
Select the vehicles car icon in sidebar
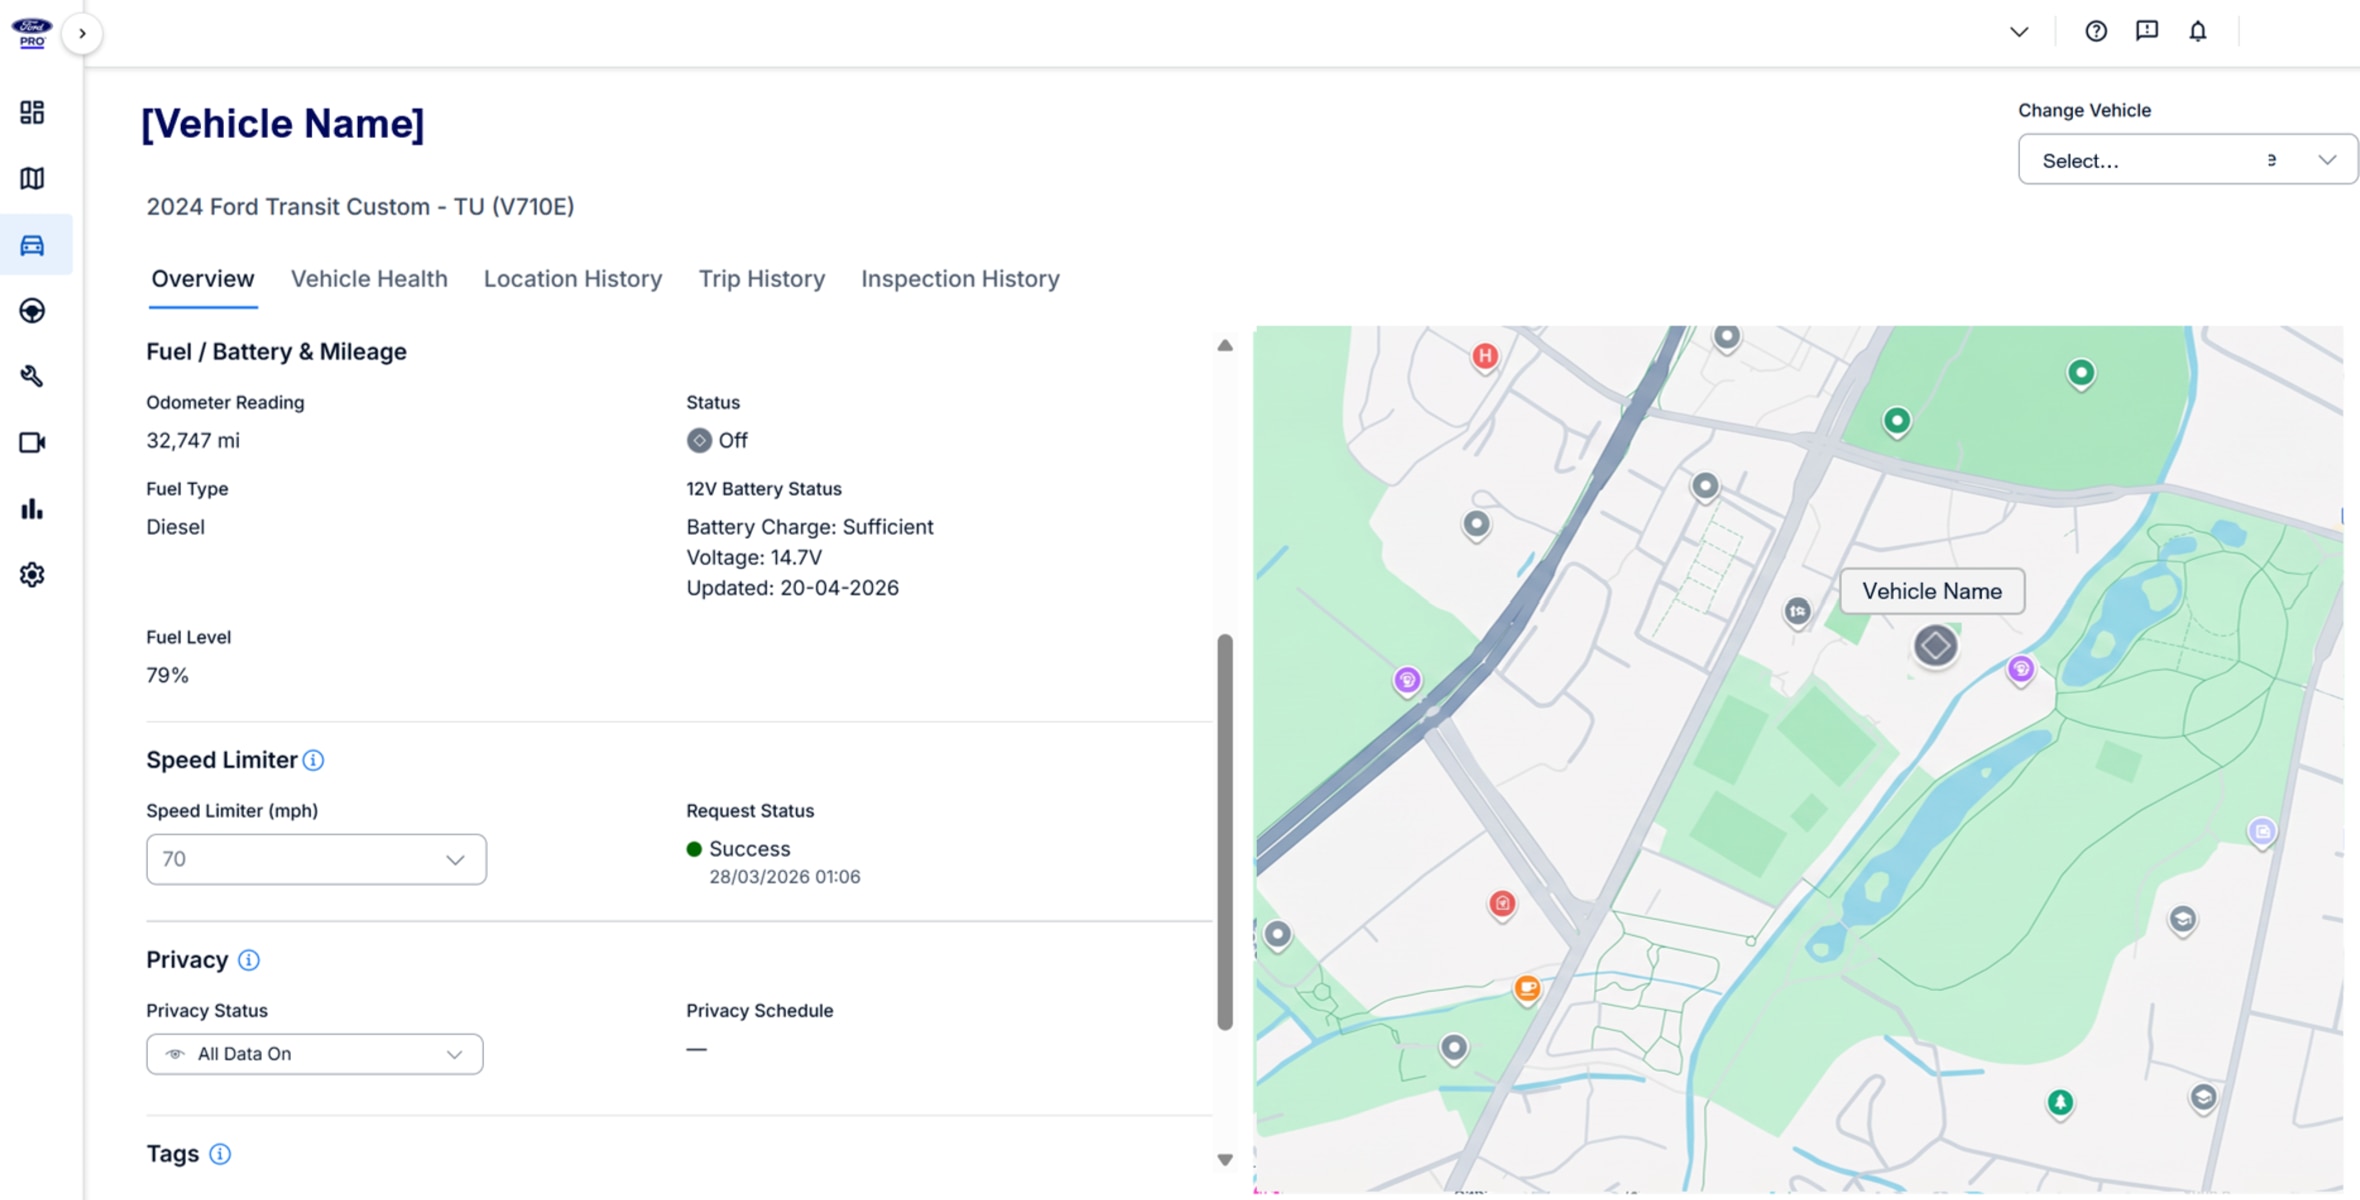[32, 245]
